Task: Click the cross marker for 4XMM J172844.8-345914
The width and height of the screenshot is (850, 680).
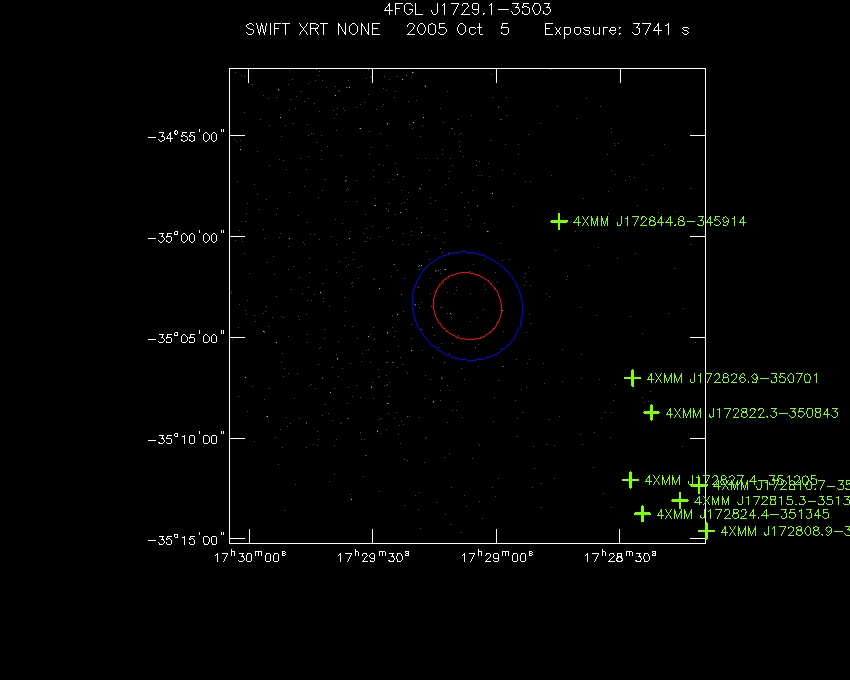Action: [x=558, y=221]
